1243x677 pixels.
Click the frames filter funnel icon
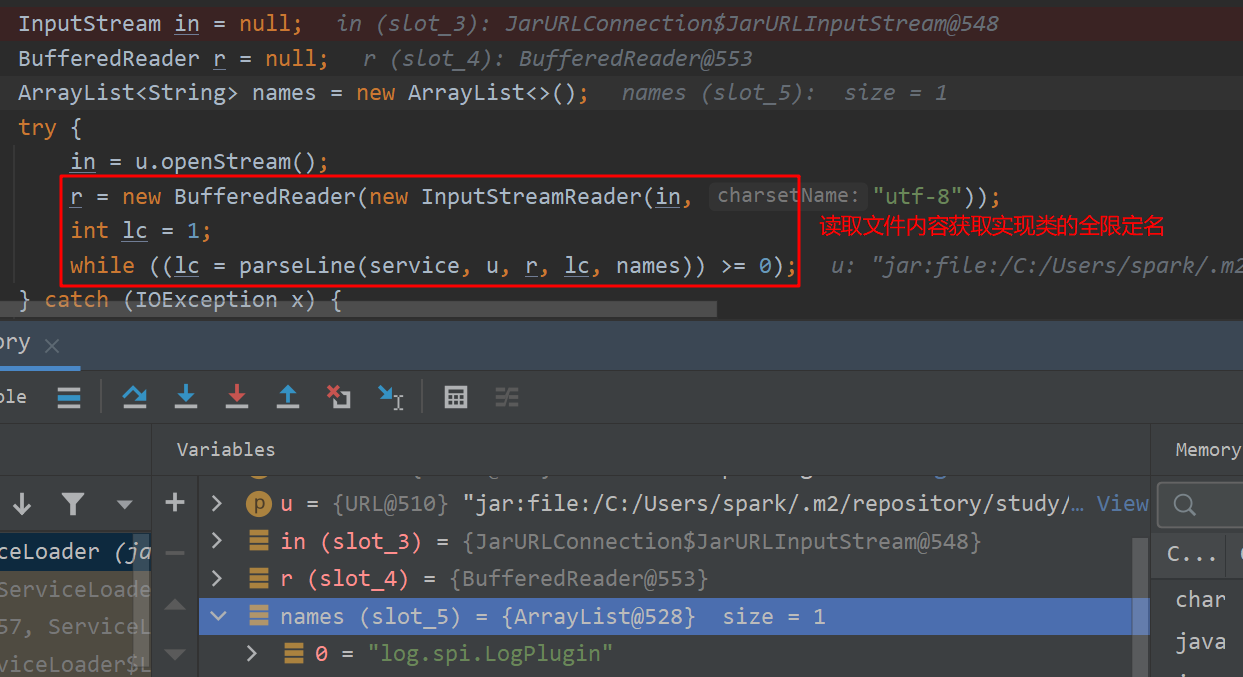tap(72, 503)
